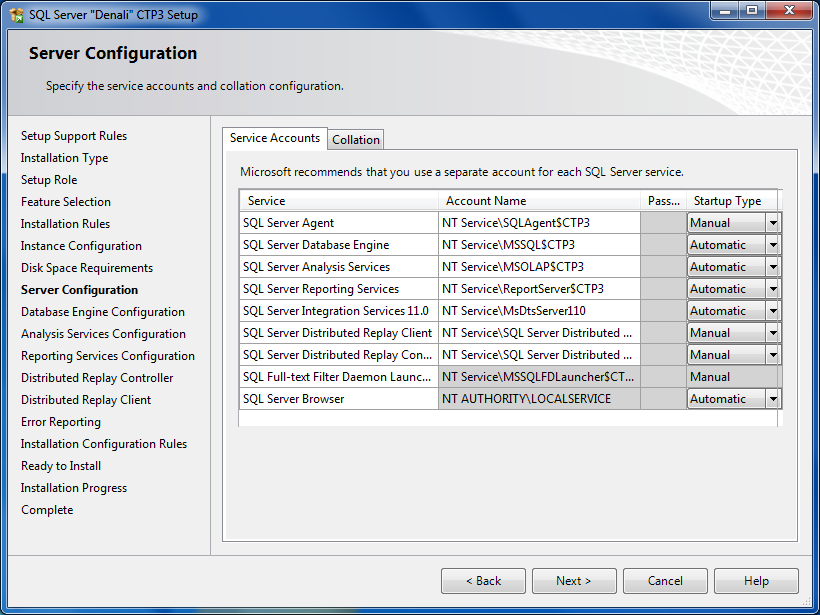The height and width of the screenshot is (615, 820).
Task: Click Reporting Services Configuration step in sidebar
Action: [108, 356]
